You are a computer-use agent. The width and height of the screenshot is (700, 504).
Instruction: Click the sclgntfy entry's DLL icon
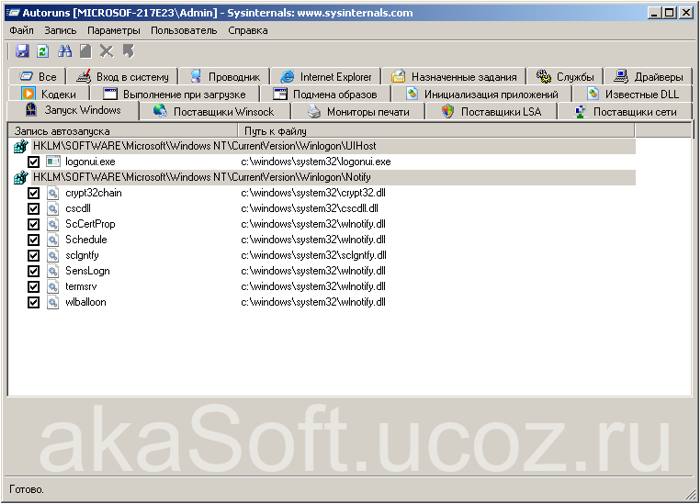click(53, 255)
